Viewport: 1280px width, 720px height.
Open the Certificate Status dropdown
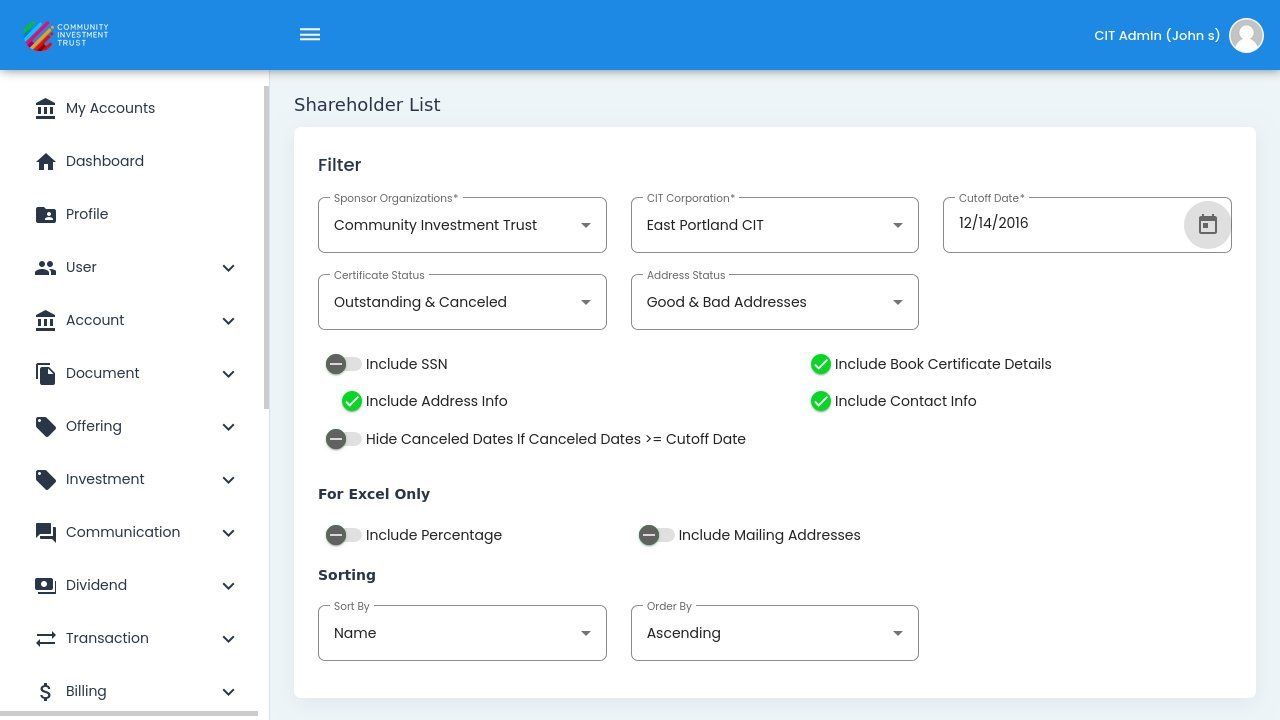click(462, 302)
